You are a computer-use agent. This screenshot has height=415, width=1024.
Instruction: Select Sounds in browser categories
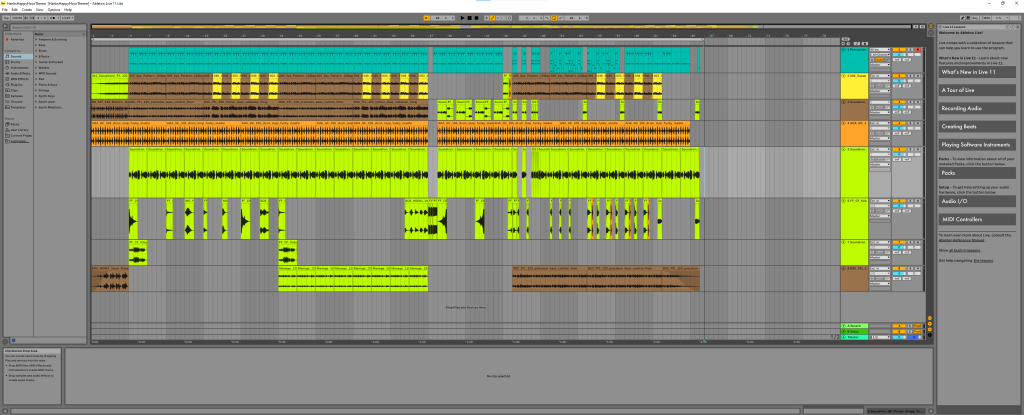point(17,56)
